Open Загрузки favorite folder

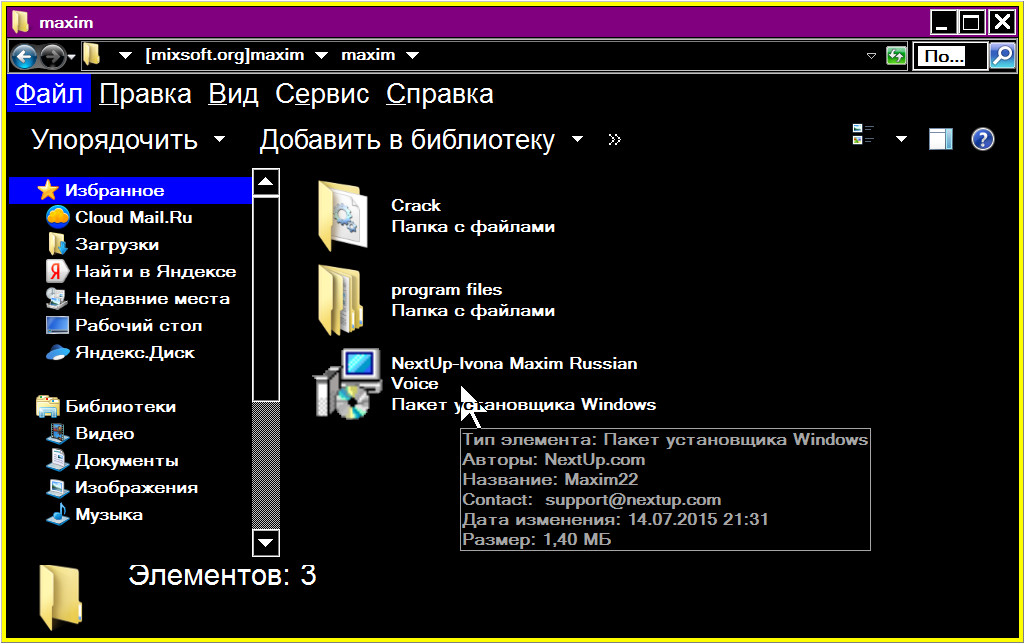click(x=117, y=245)
